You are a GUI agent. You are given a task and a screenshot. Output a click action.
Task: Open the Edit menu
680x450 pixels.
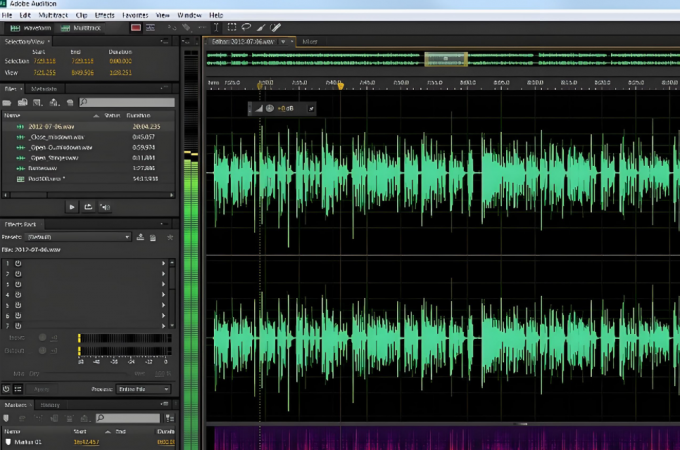point(25,15)
